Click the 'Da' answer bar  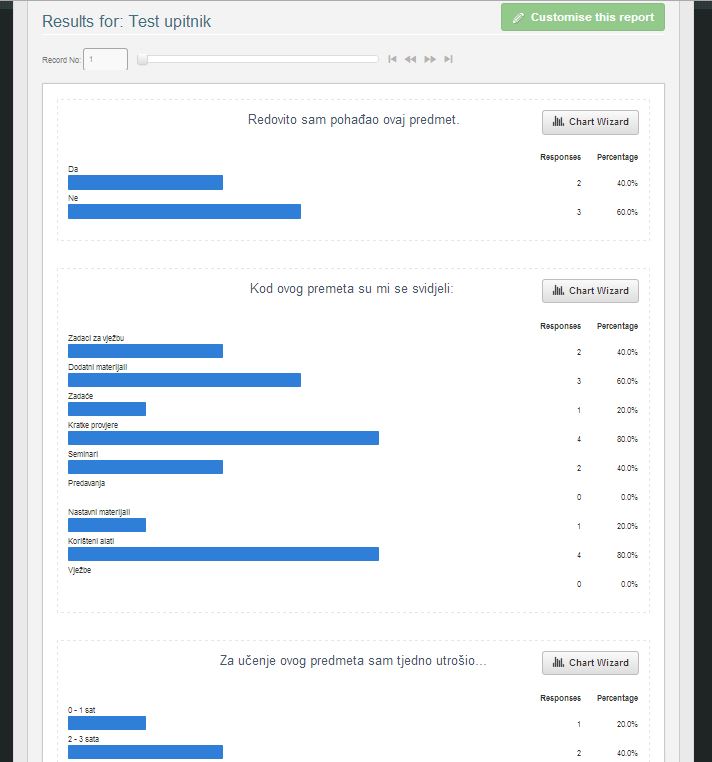coord(145,182)
